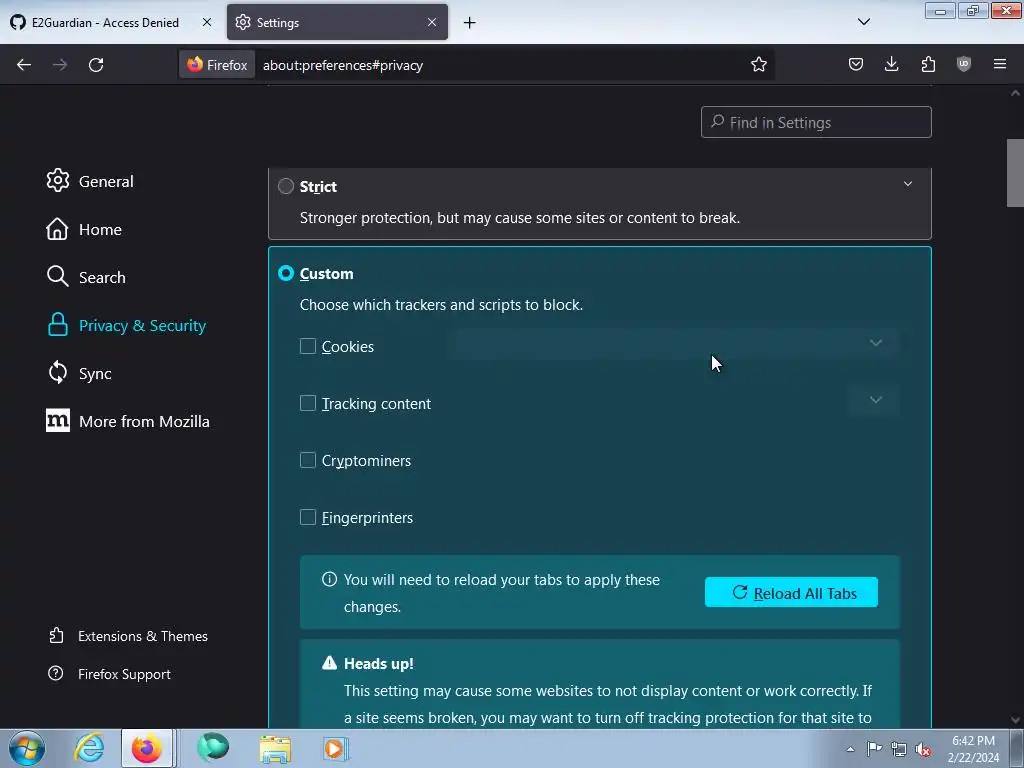Viewport: 1024px width, 768px height.
Task: Enable the Cookies checkbox
Action: [x=308, y=346]
